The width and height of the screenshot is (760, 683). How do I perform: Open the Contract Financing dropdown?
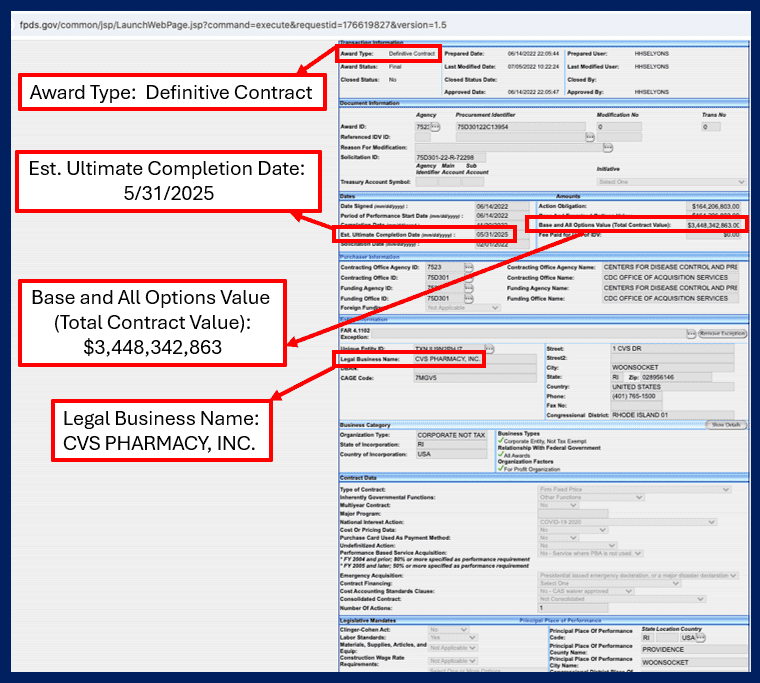610,583
